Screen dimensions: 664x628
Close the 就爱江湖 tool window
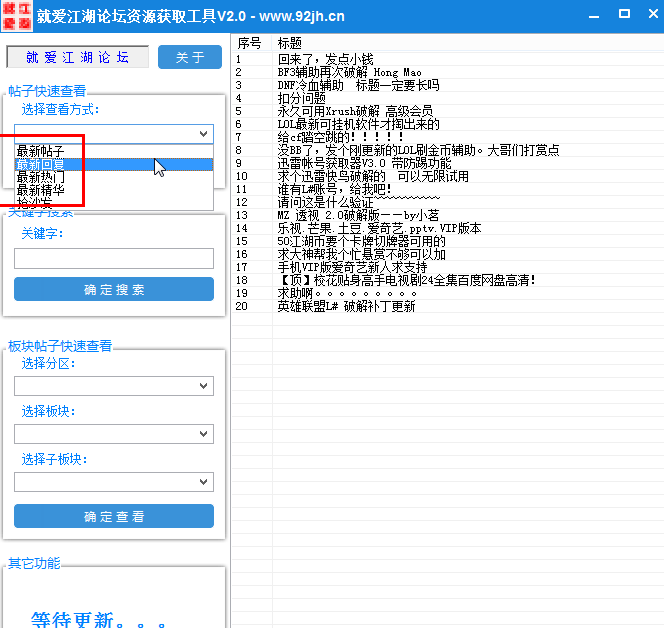[653, 14]
